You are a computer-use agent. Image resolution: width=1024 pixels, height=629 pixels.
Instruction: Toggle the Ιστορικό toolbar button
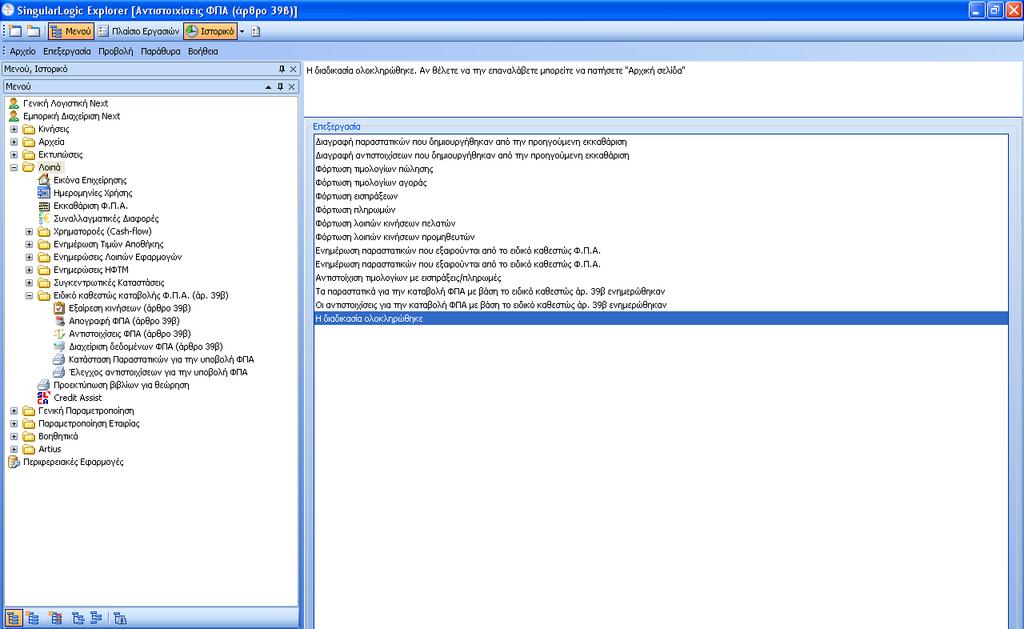tap(210, 31)
